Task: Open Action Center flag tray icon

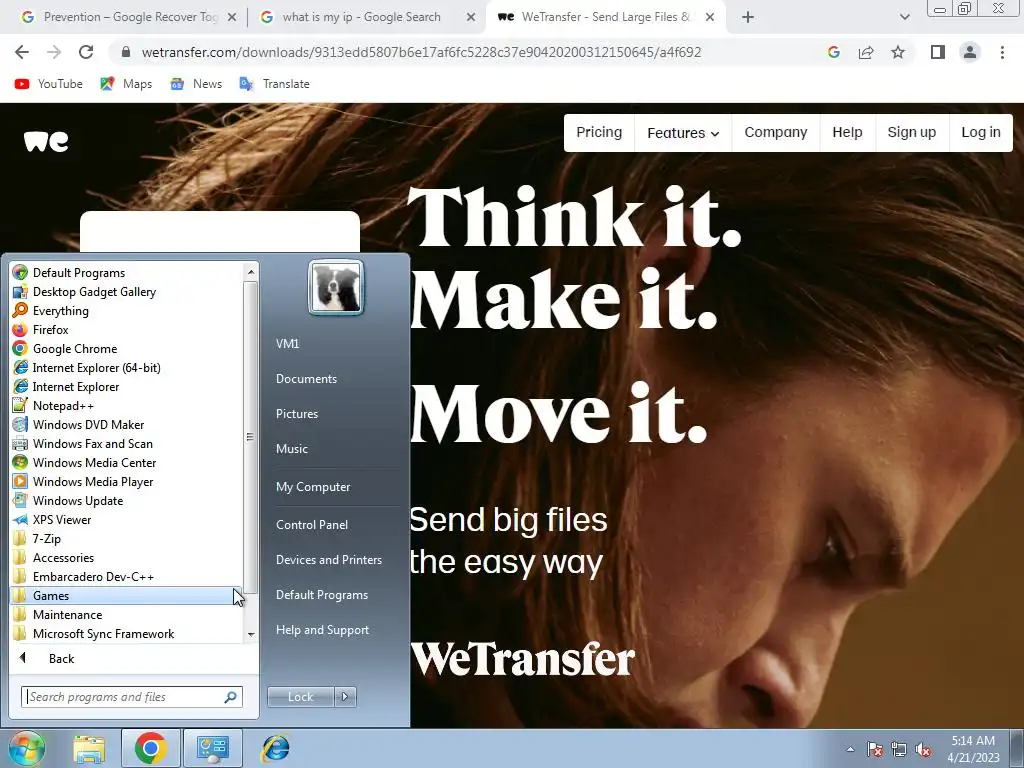Action: 875,749
